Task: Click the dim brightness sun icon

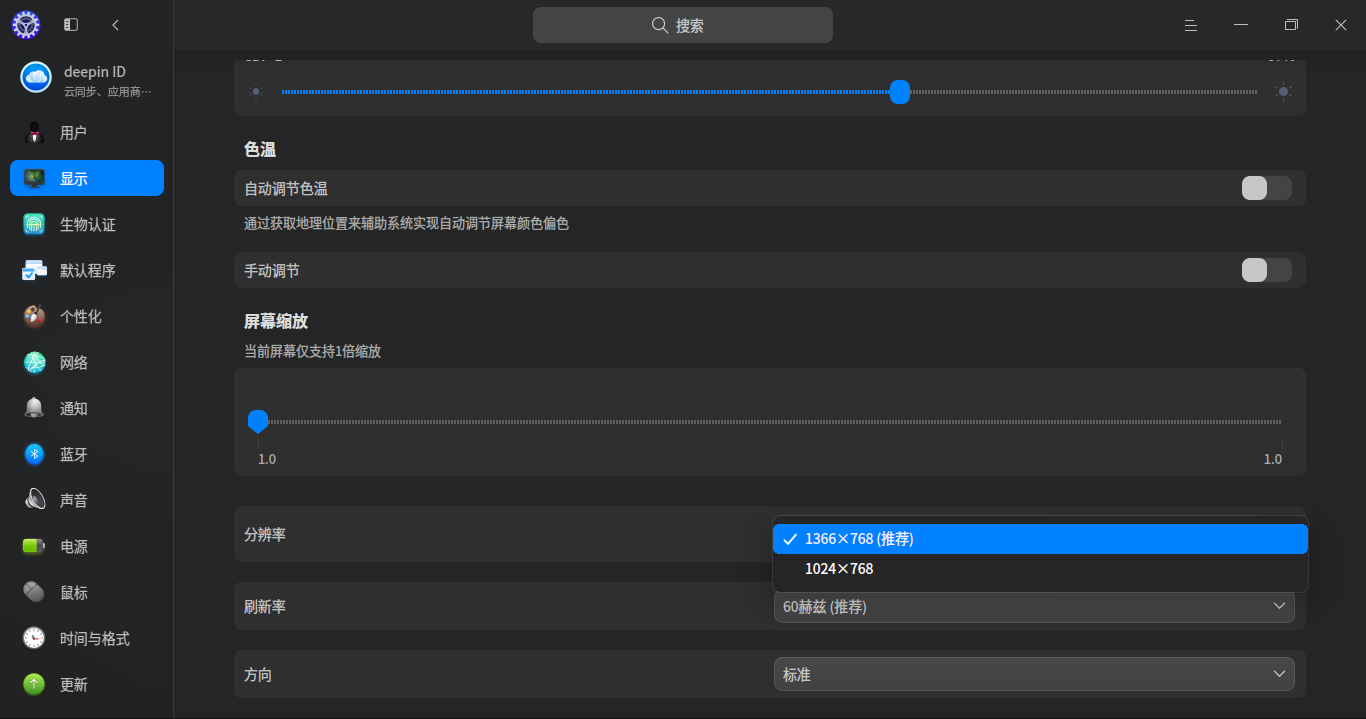Action: pyautogui.click(x=257, y=92)
